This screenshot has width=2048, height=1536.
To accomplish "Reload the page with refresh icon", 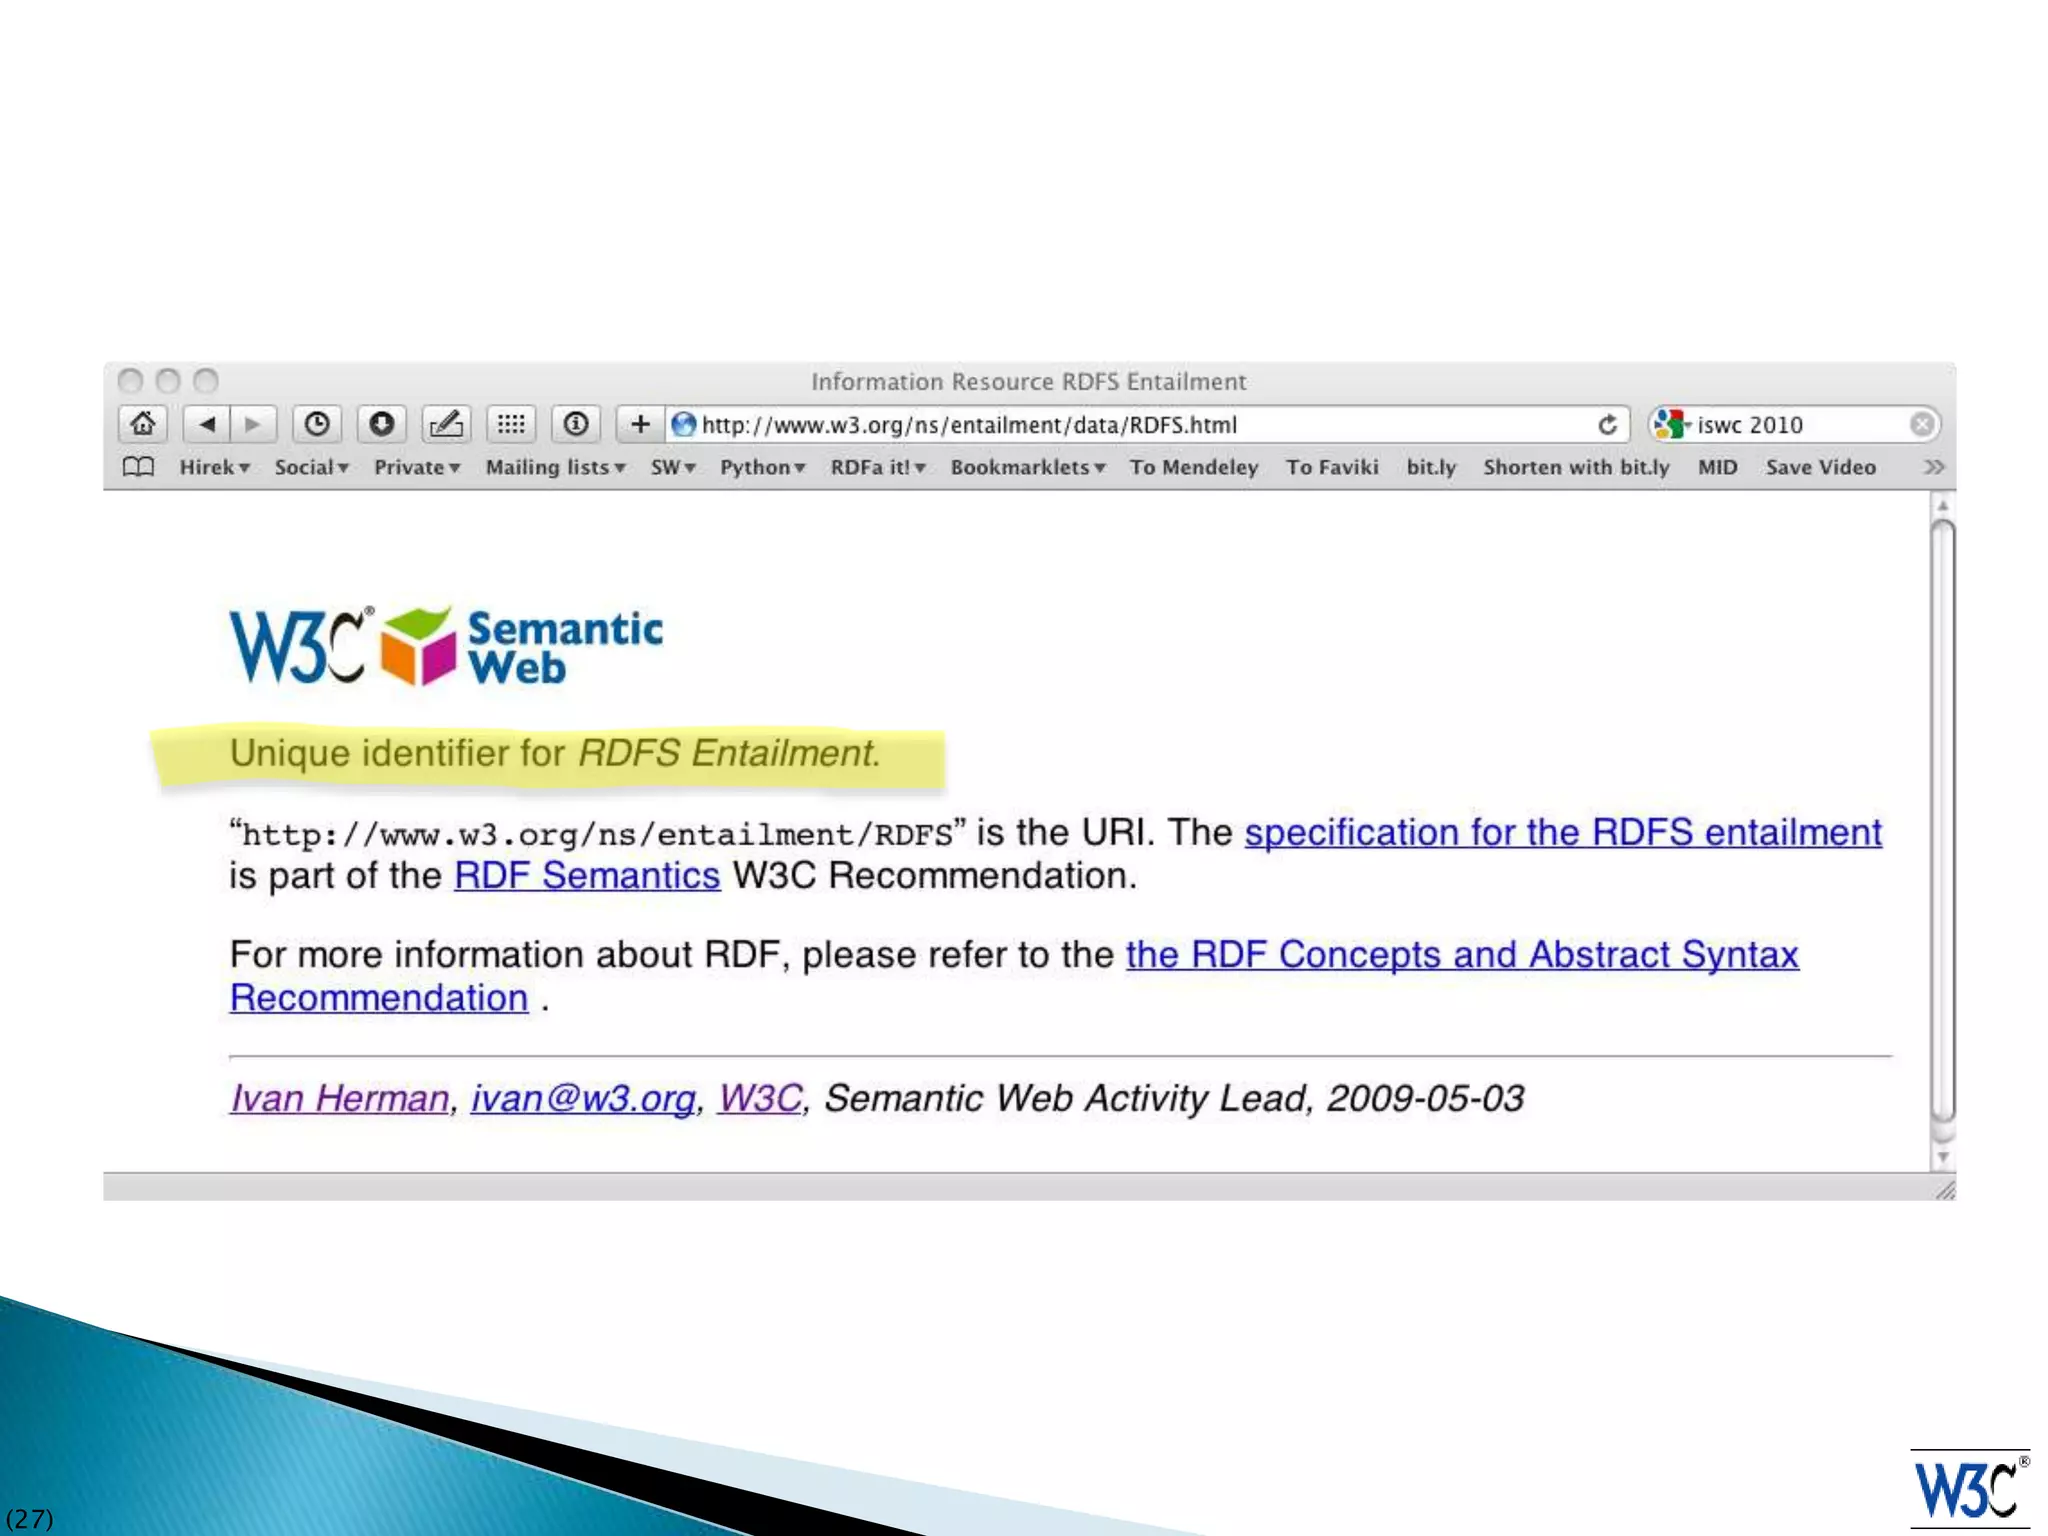I will [x=1607, y=425].
